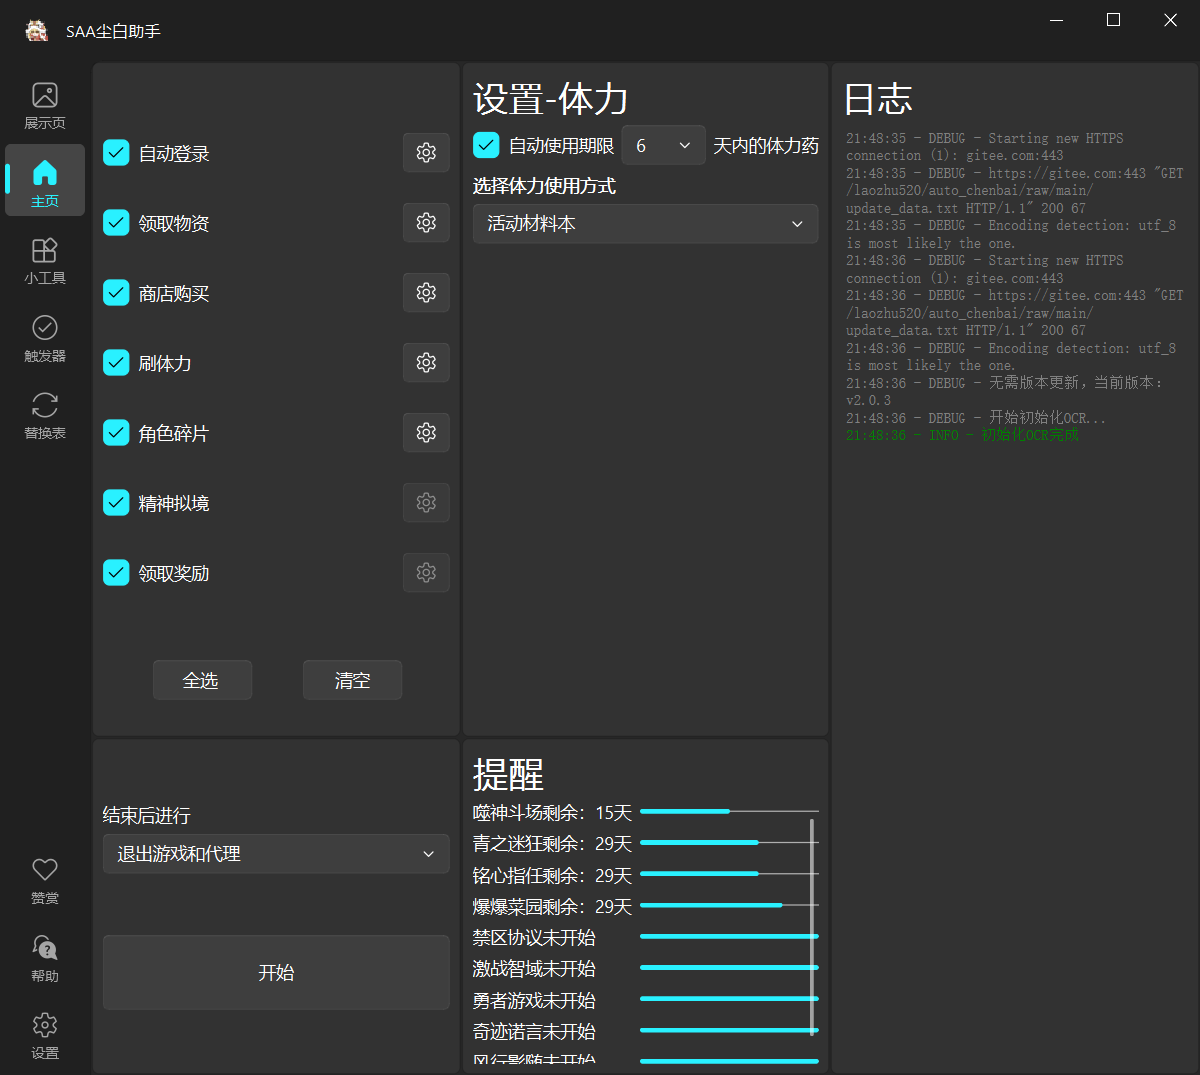Click the 爆爆菜园剩余 progress bar
The height and width of the screenshot is (1075, 1200).
coord(729,905)
